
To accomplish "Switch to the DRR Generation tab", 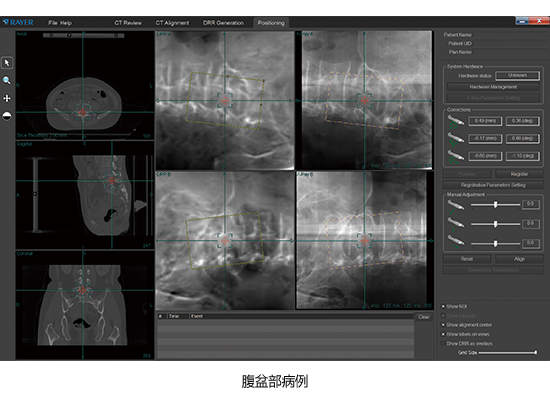I will [x=223, y=23].
